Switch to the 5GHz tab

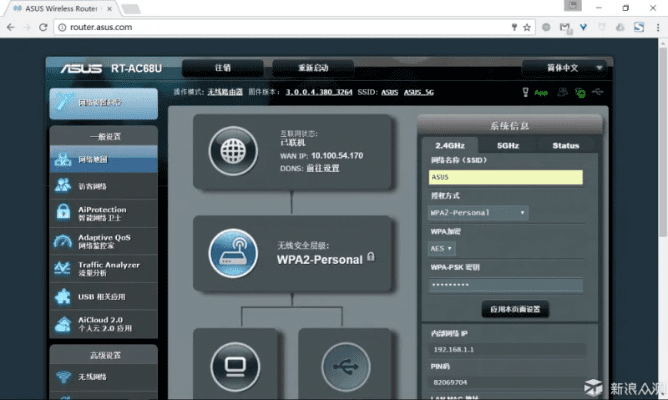tap(508, 145)
